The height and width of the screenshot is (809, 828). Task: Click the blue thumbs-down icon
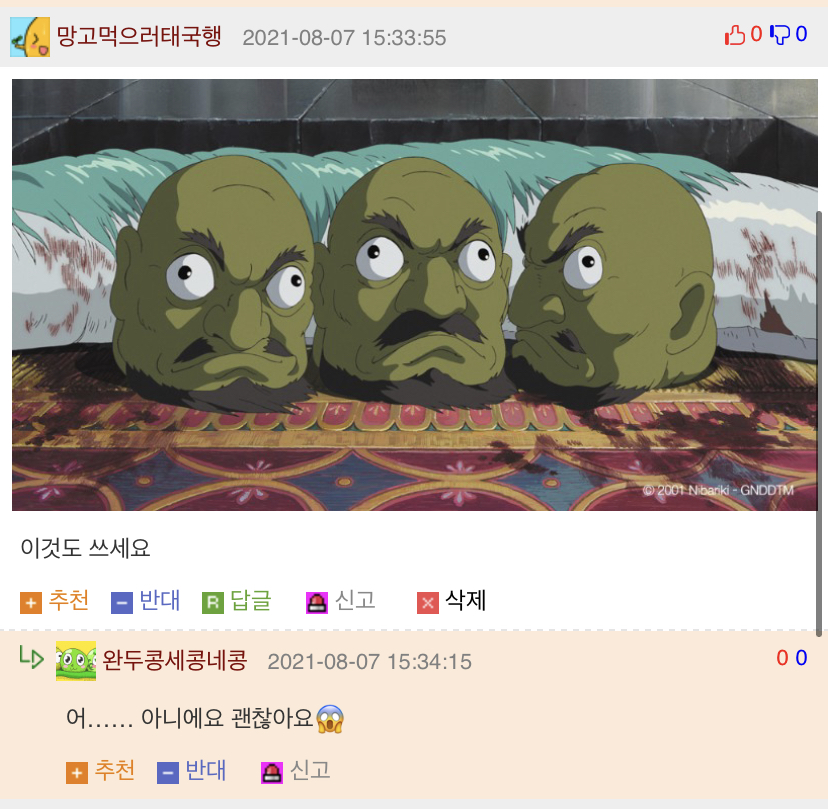(779, 35)
